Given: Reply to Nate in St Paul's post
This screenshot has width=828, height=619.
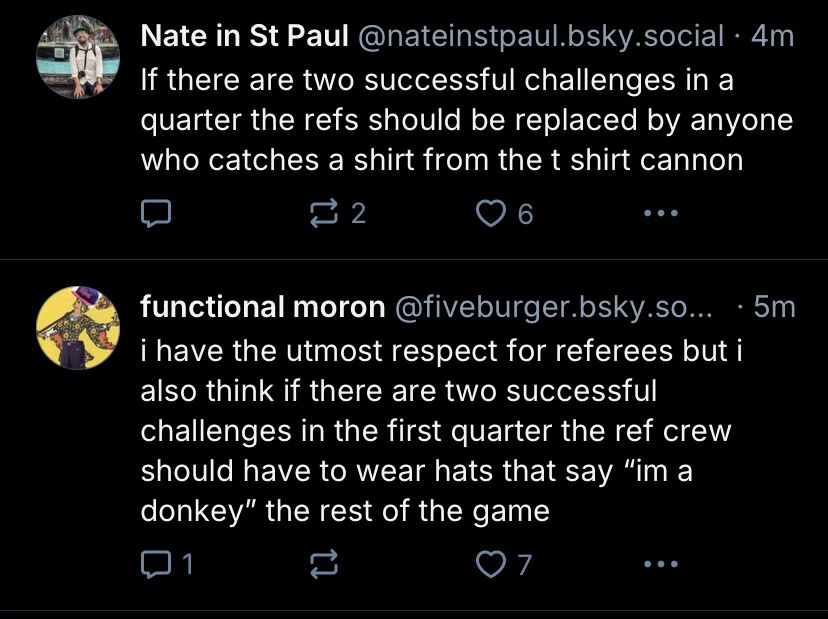Looking at the screenshot, I should tap(157, 212).
